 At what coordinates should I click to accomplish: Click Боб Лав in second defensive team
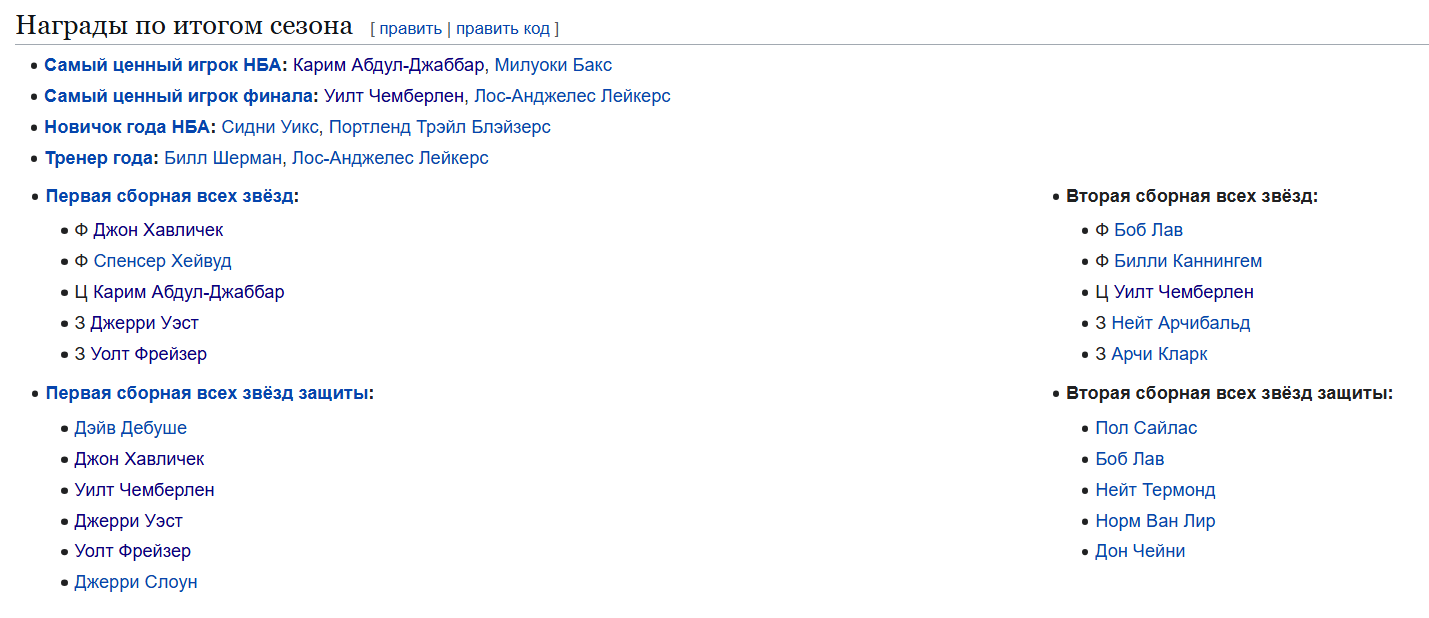(1130, 459)
